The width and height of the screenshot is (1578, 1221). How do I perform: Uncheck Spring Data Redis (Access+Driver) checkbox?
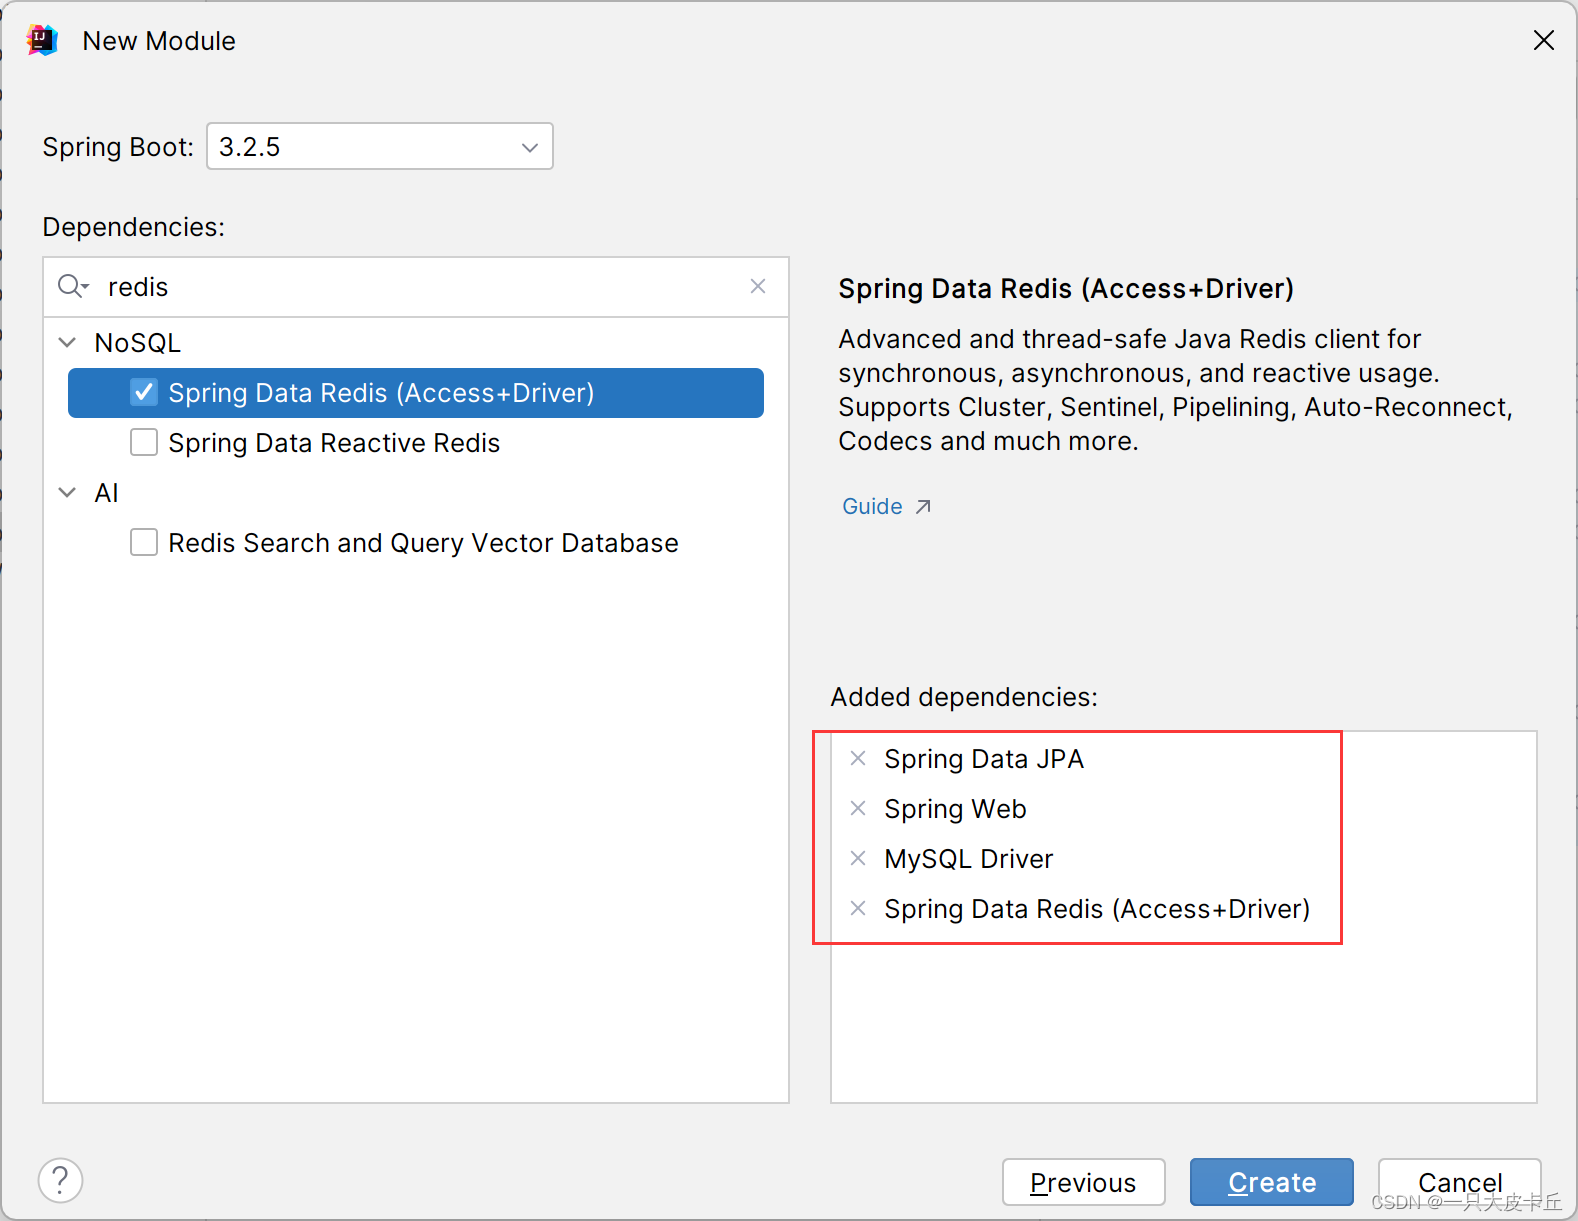point(144,392)
